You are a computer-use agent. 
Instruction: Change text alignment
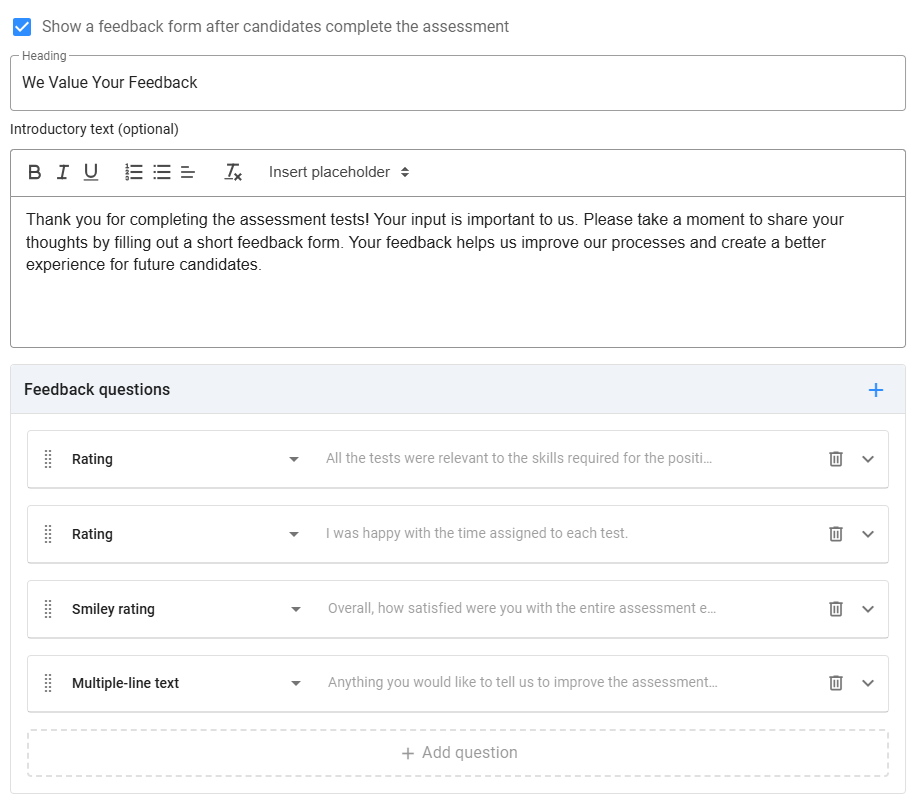click(x=187, y=172)
